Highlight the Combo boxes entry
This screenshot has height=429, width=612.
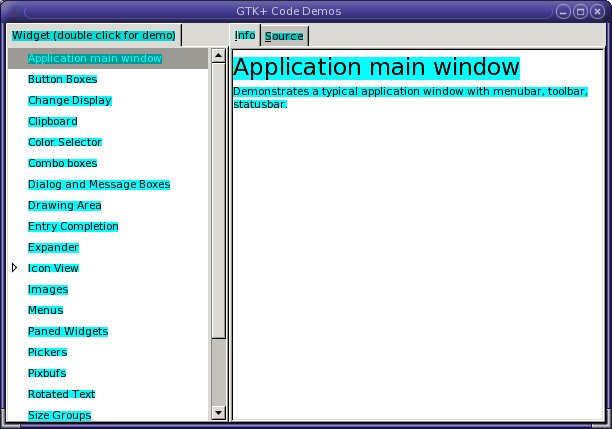click(62, 163)
